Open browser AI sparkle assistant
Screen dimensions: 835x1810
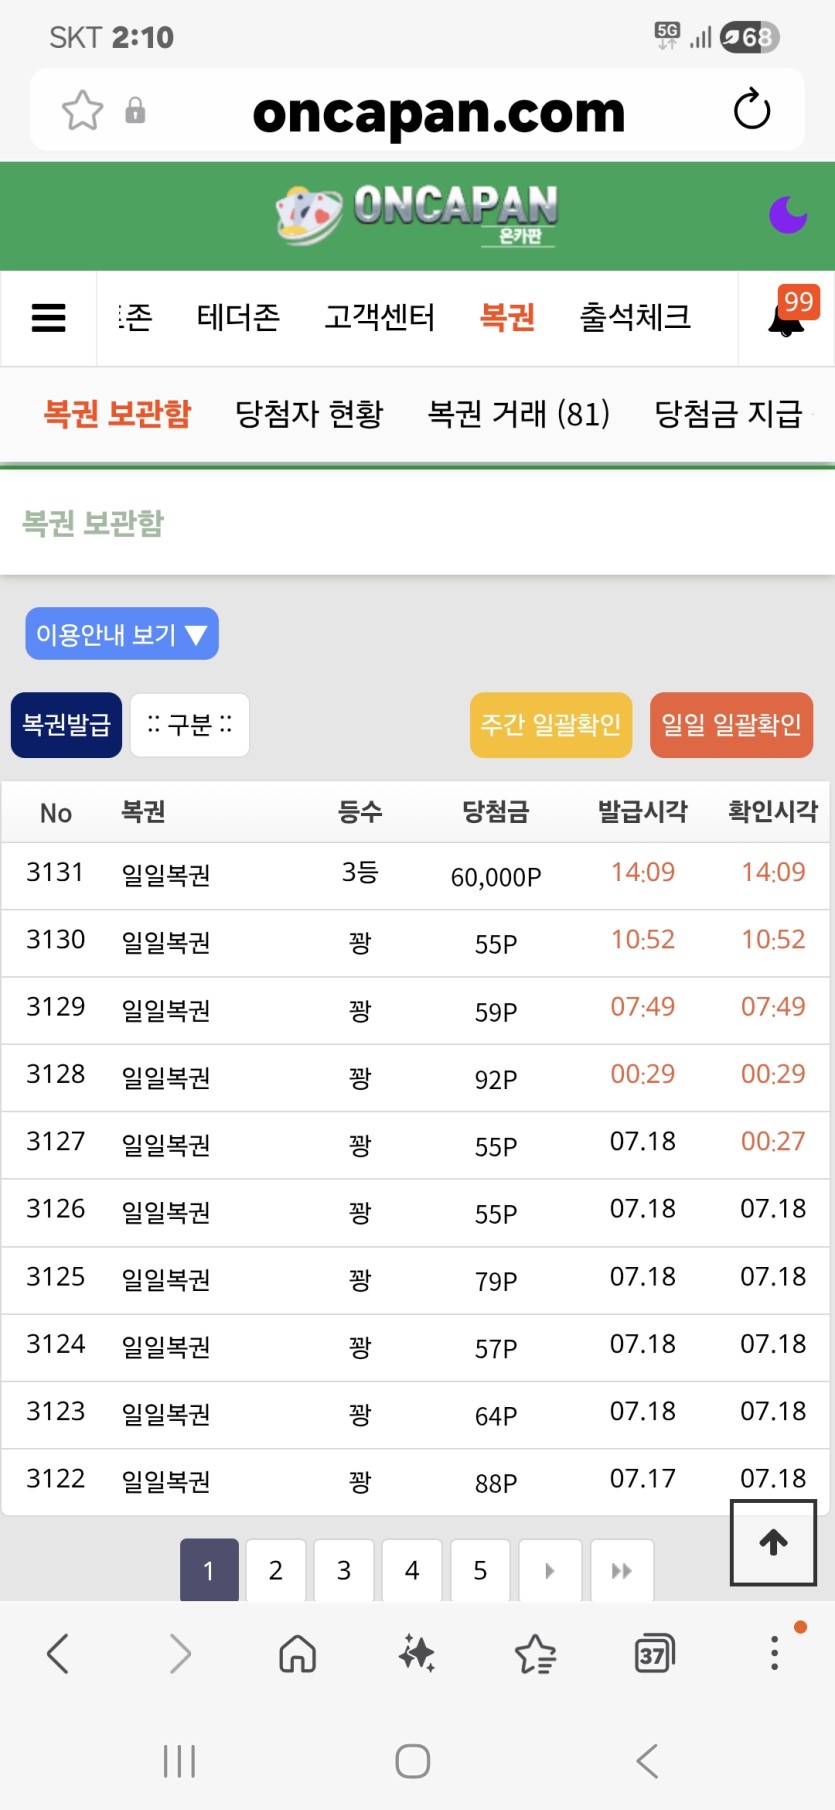[417, 1654]
